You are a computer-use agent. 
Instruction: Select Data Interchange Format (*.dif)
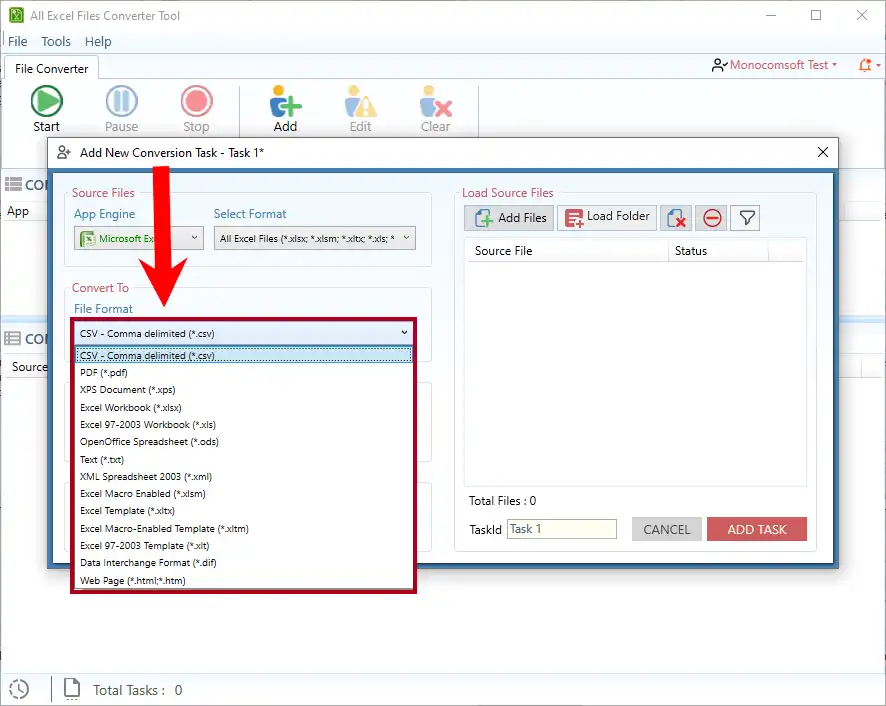pyautogui.click(x=244, y=562)
